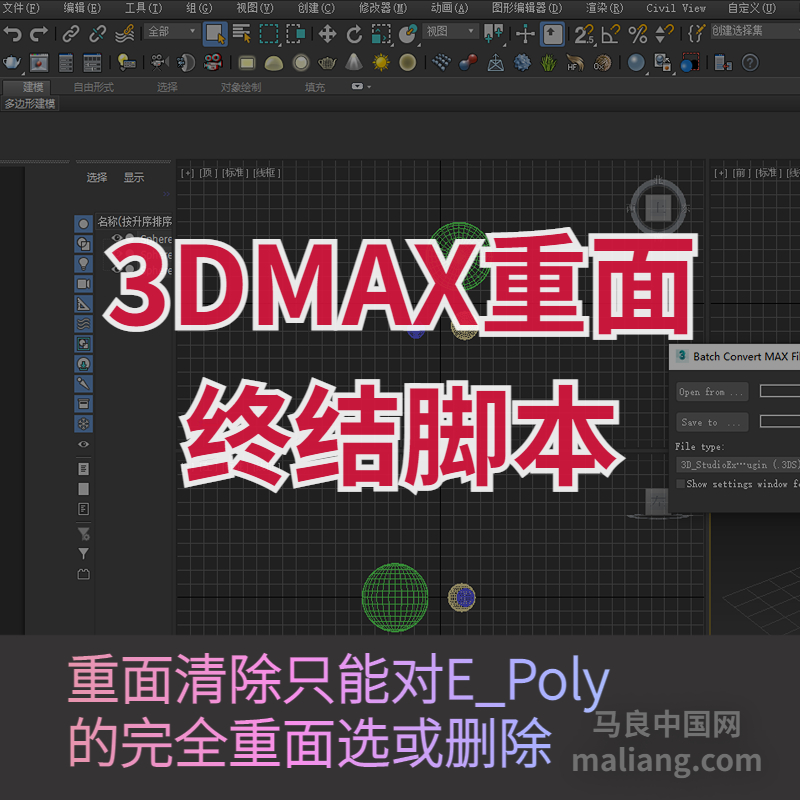800x800 pixels.
Task: Click the yellow sun light icon
Action: click(x=381, y=63)
